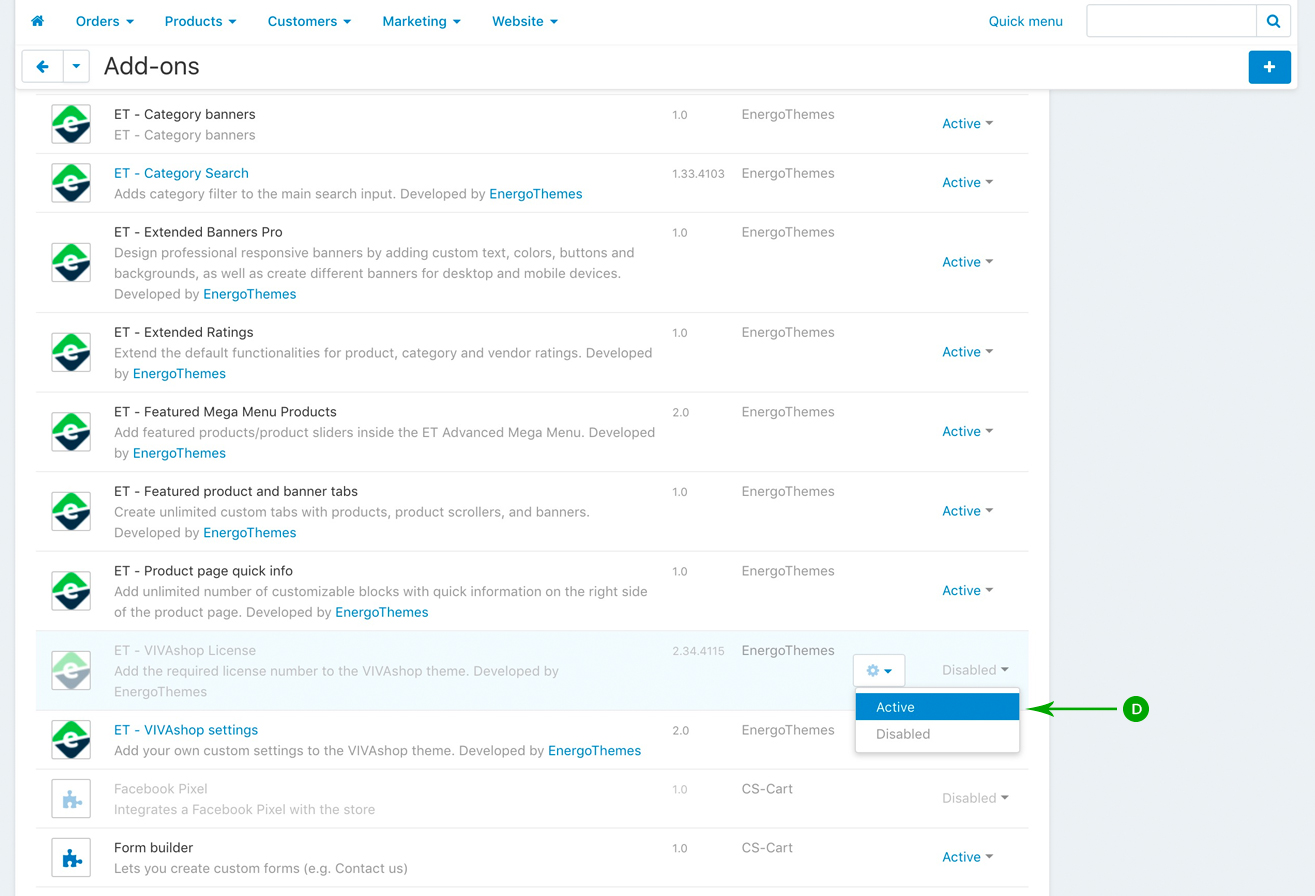The image size is (1315, 896).
Task: Open Disabled status dropdown for Facebook Pixel
Action: tap(975, 798)
